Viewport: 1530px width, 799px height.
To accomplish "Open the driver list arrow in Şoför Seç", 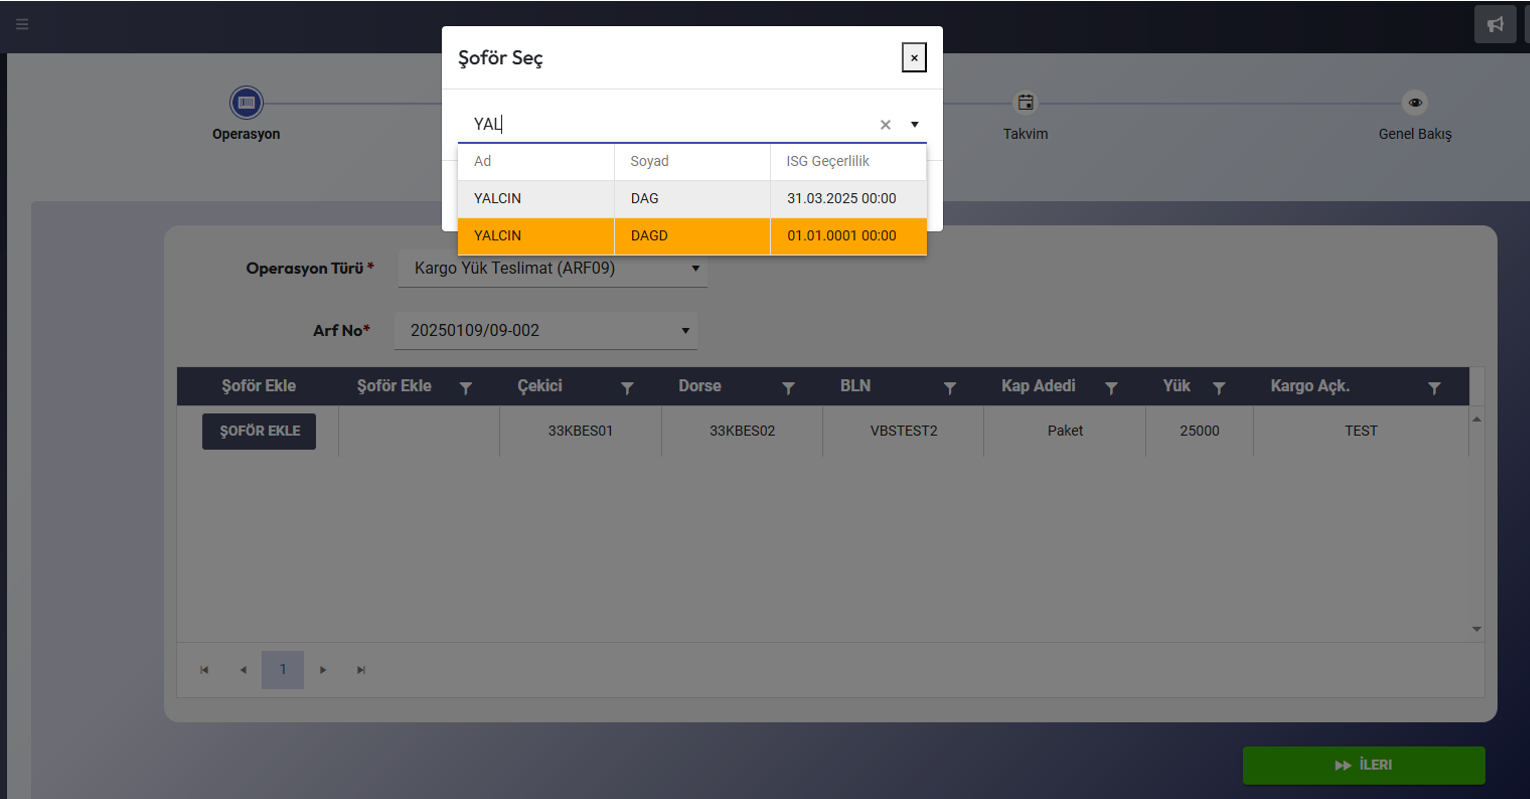I will coord(914,124).
